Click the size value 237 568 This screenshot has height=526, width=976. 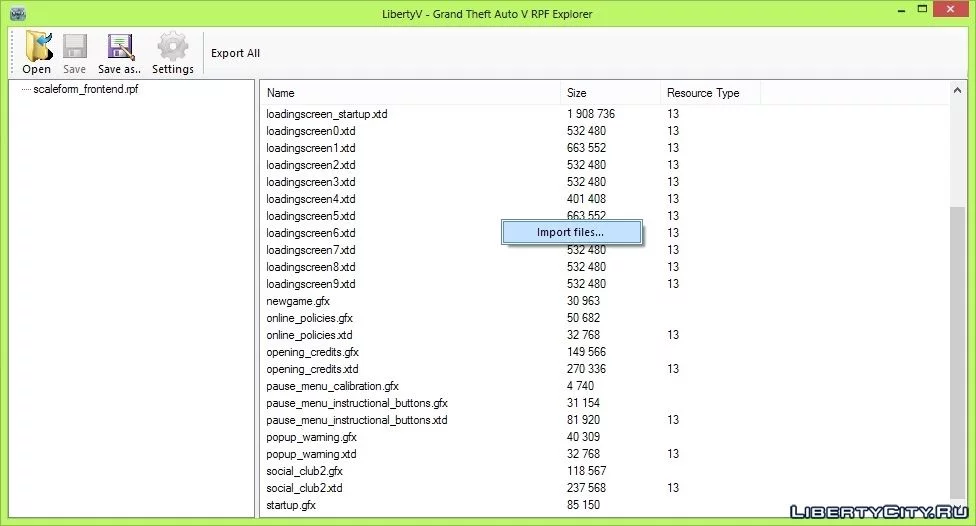586,488
